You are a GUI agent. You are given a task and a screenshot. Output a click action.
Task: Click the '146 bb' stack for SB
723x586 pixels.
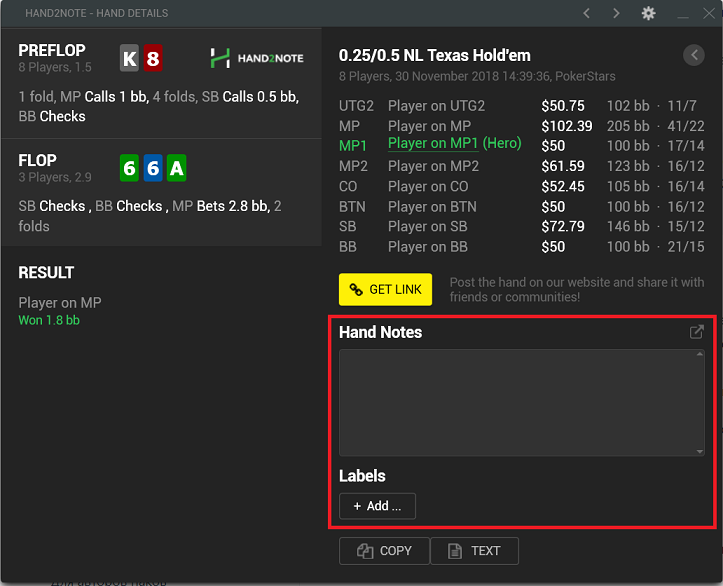[x=628, y=226]
